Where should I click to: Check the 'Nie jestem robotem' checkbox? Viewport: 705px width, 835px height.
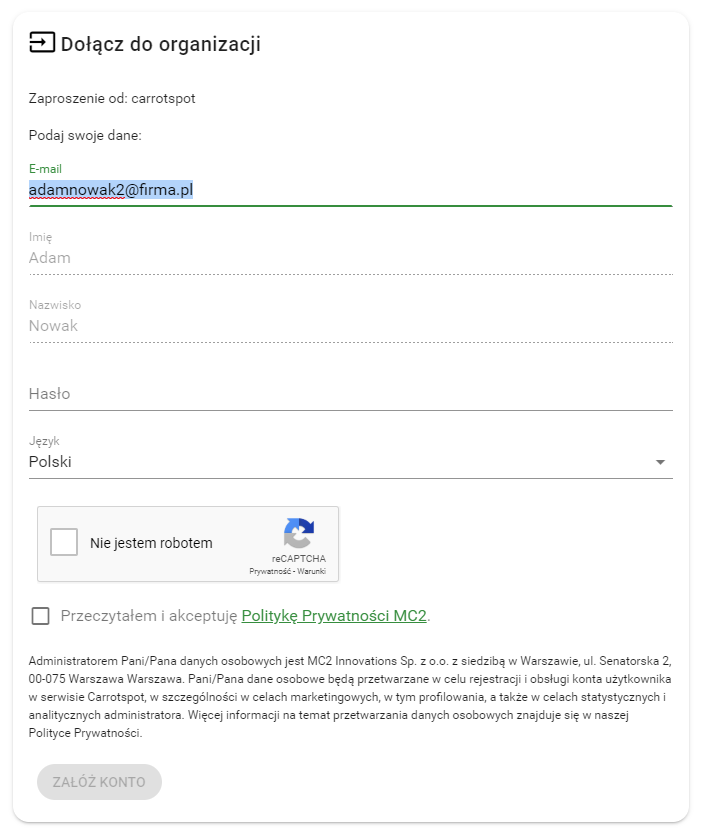(64, 543)
